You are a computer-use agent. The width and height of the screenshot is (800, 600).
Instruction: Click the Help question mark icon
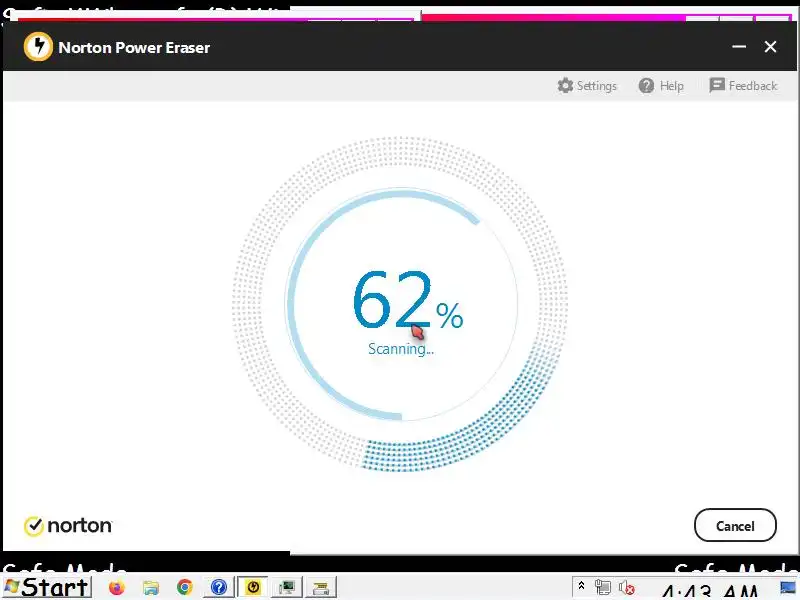[x=646, y=86]
